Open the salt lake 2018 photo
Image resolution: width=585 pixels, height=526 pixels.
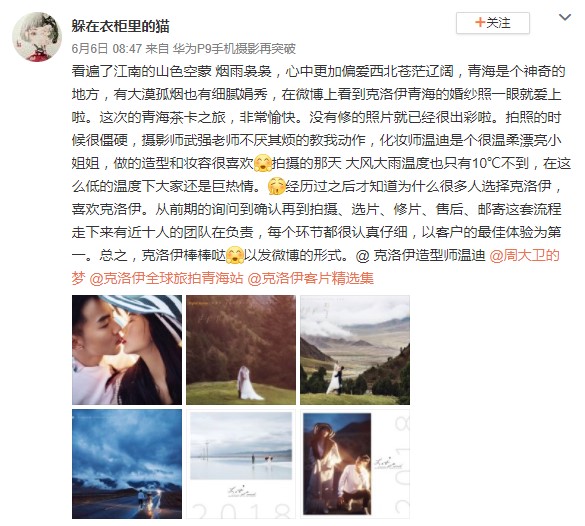(x=241, y=464)
